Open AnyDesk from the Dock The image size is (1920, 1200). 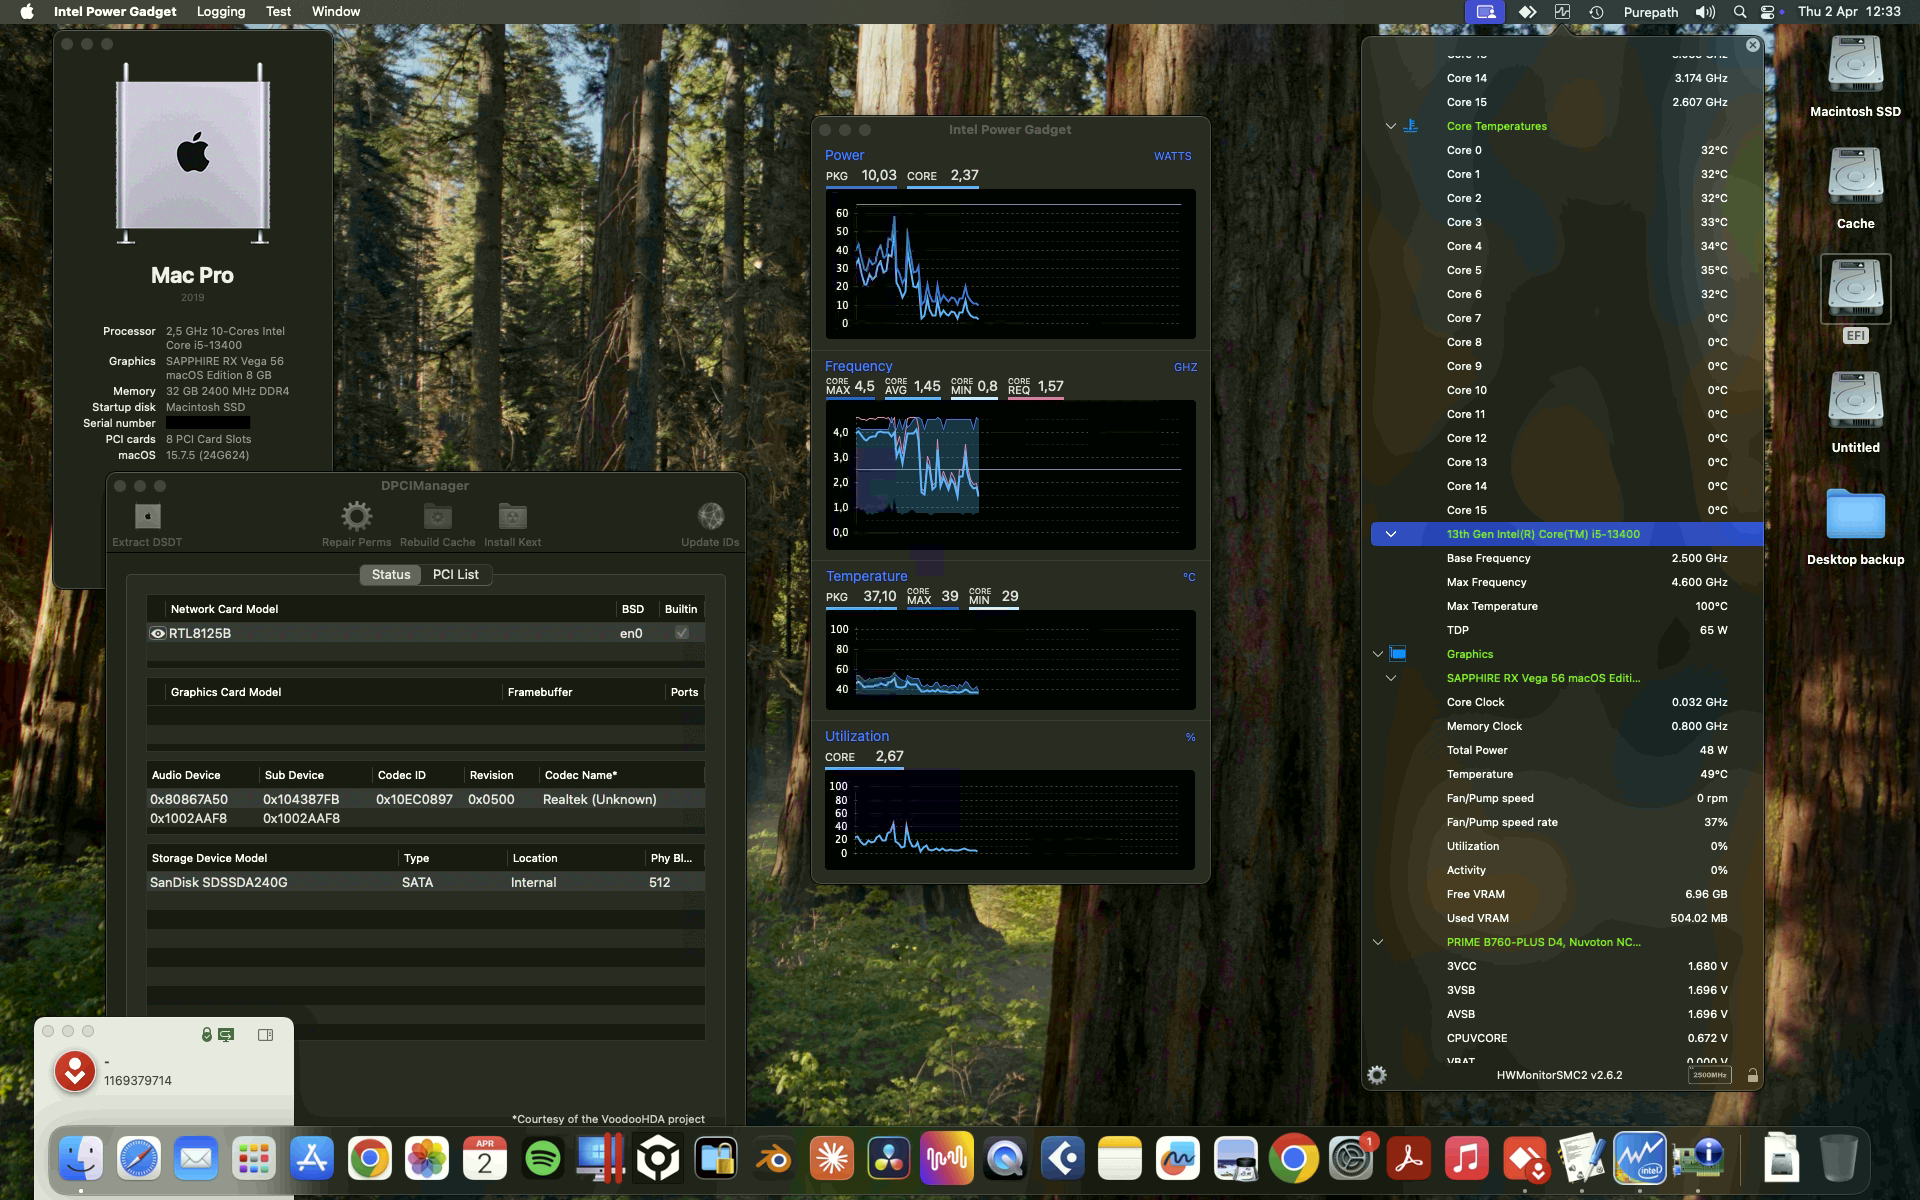tap(1524, 1159)
